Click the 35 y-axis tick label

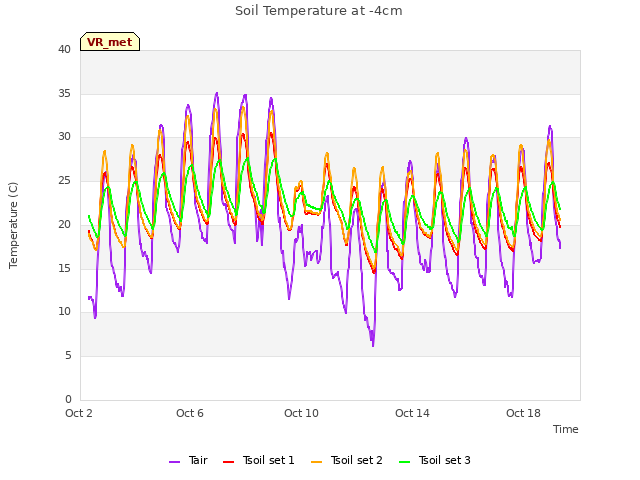(x=64, y=93)
